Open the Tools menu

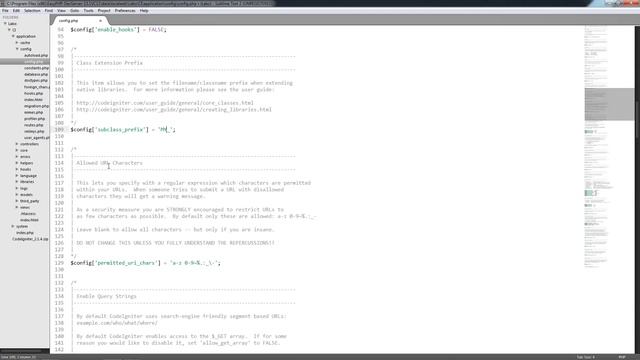point(88,11)
